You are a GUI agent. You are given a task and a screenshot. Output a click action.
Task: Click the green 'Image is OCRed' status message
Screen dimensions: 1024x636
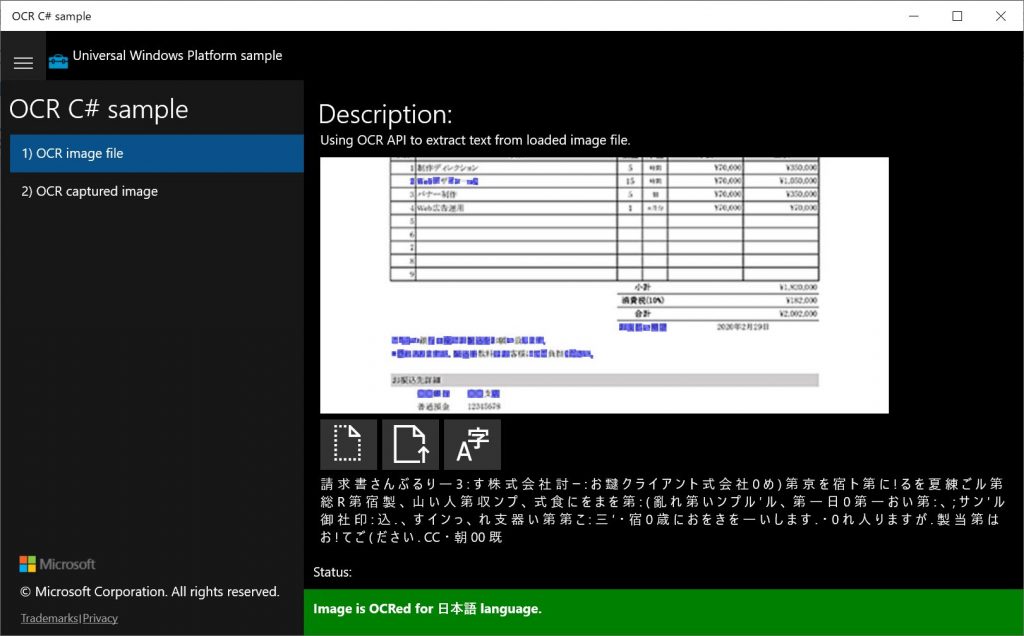427,609
